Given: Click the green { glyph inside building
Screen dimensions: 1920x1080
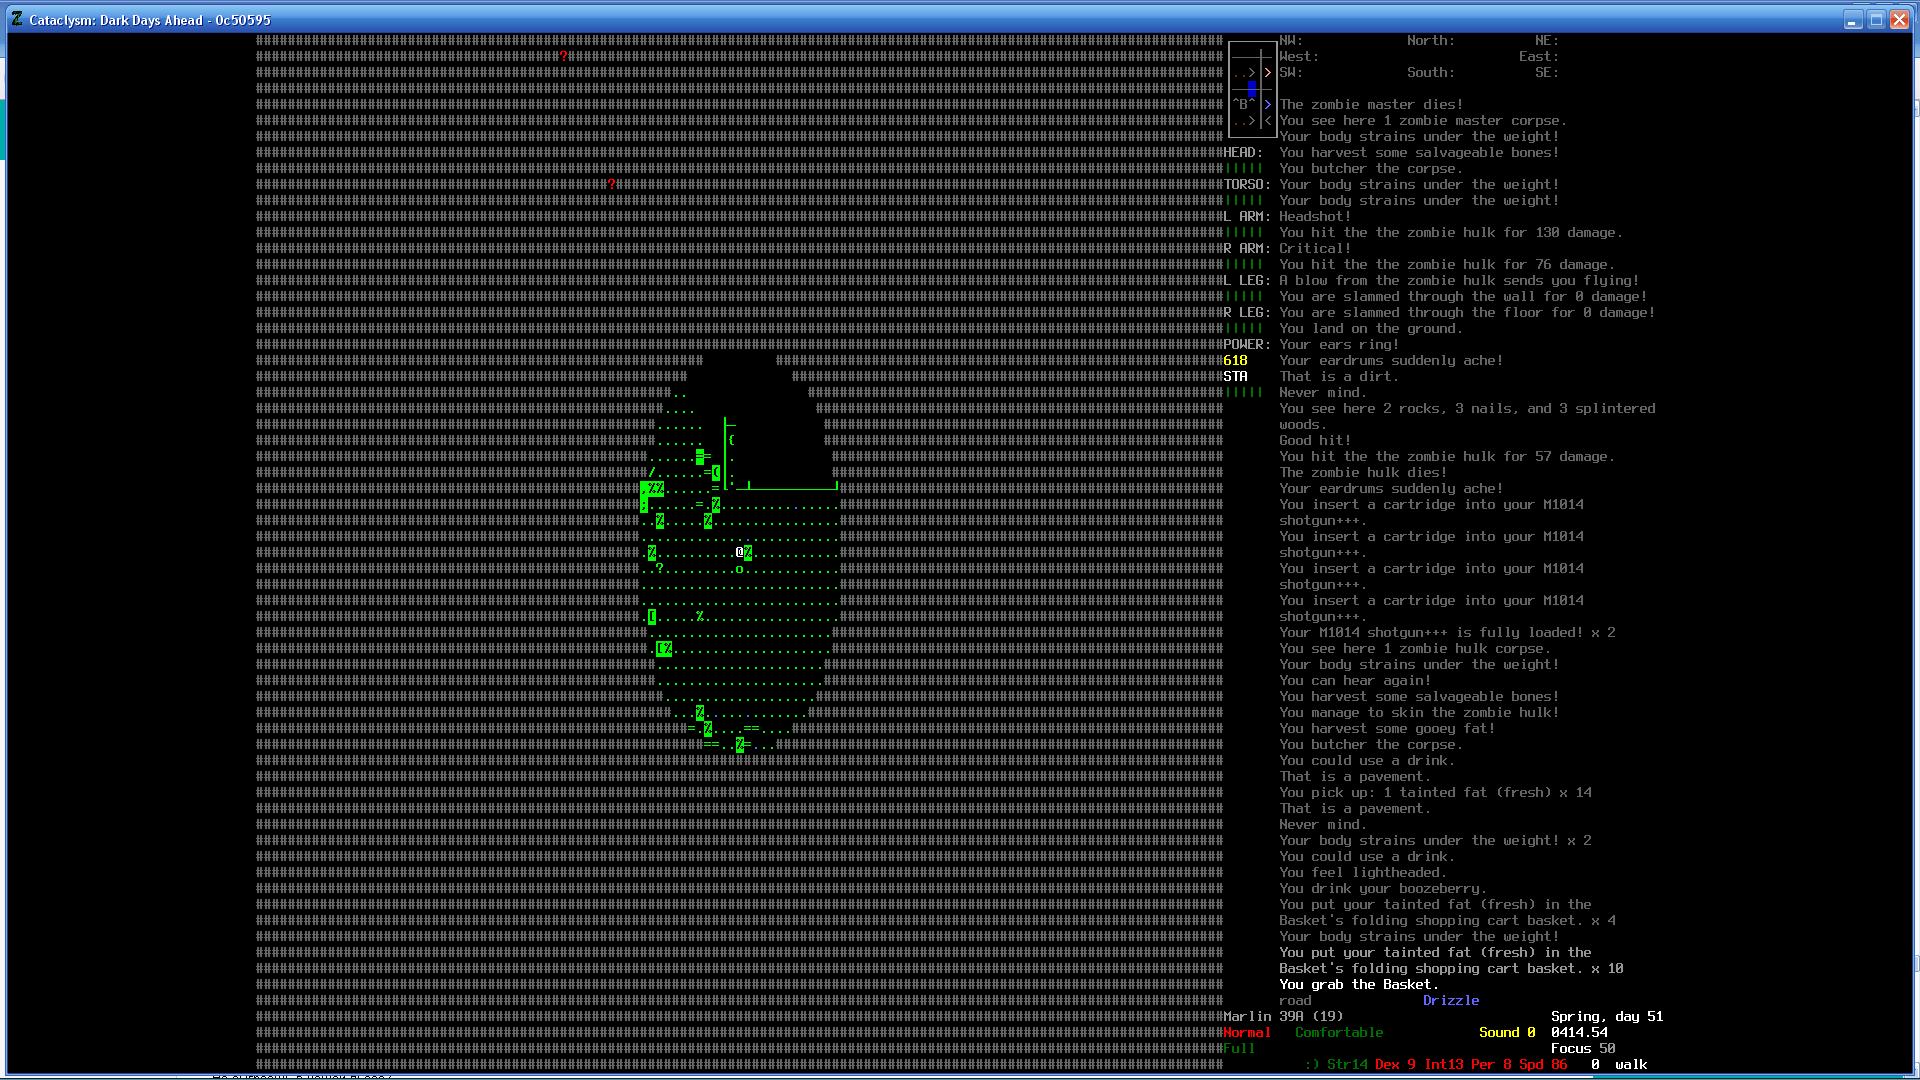Looking at the screenshot, I should point(732,440).
